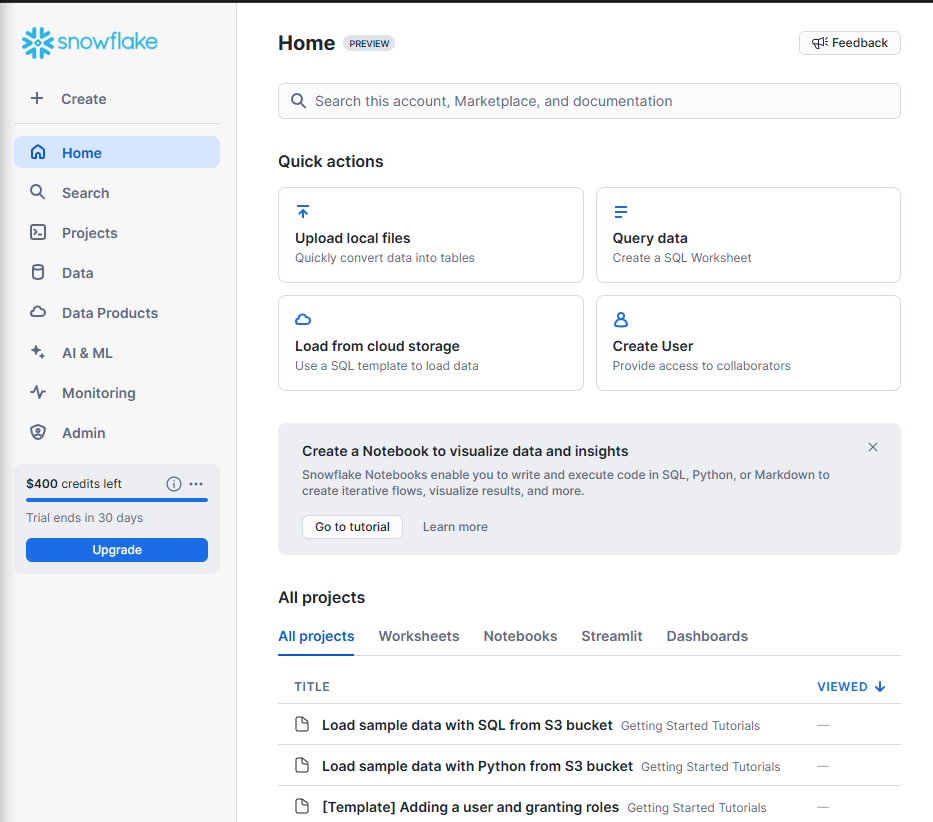The width and height of the screenshot is (933, 822).
Task: Open Load sample data with Python from S3 bucket
Action: [x=477, y=766]
